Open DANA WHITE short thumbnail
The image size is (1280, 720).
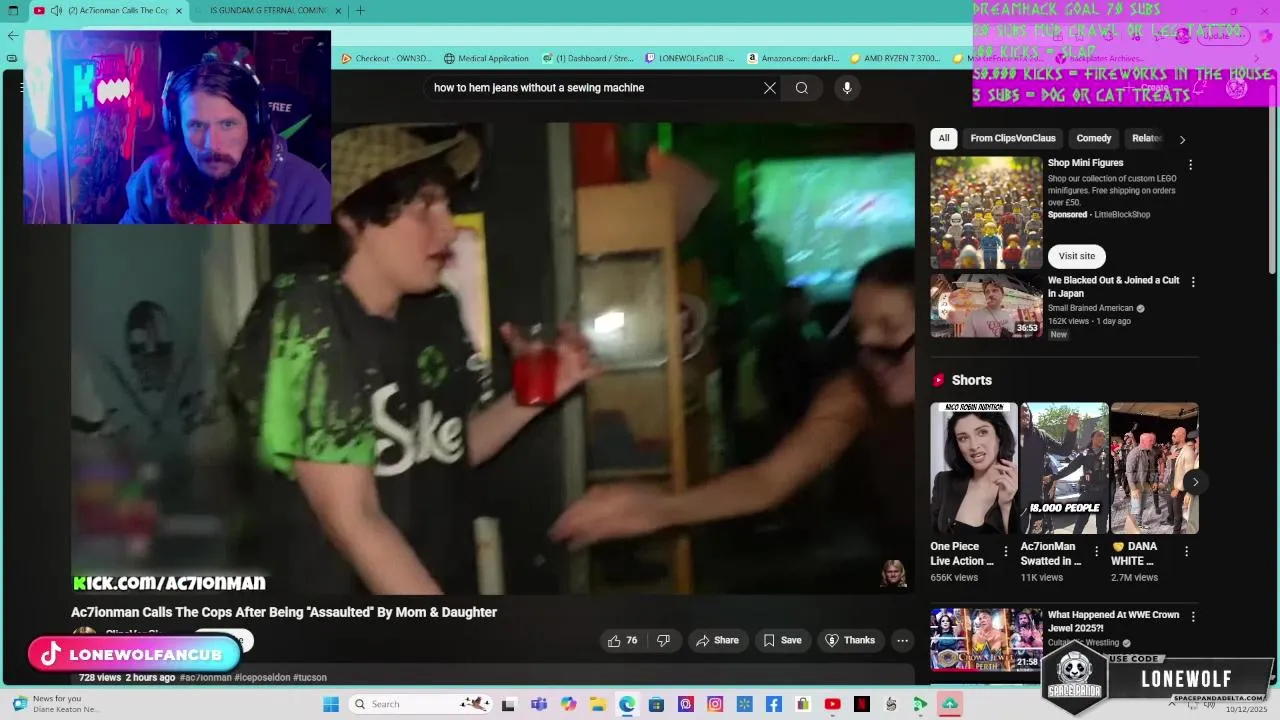tap(1154, 468)
